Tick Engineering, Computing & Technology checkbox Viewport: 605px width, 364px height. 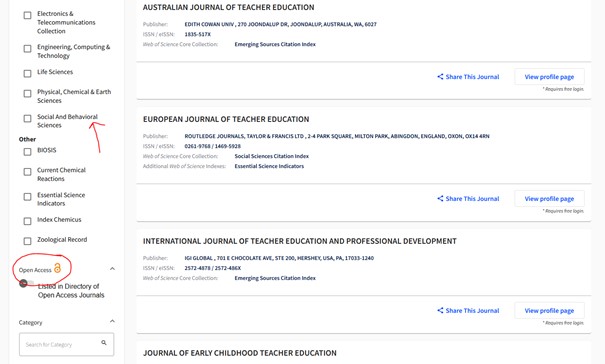(27, 49)
